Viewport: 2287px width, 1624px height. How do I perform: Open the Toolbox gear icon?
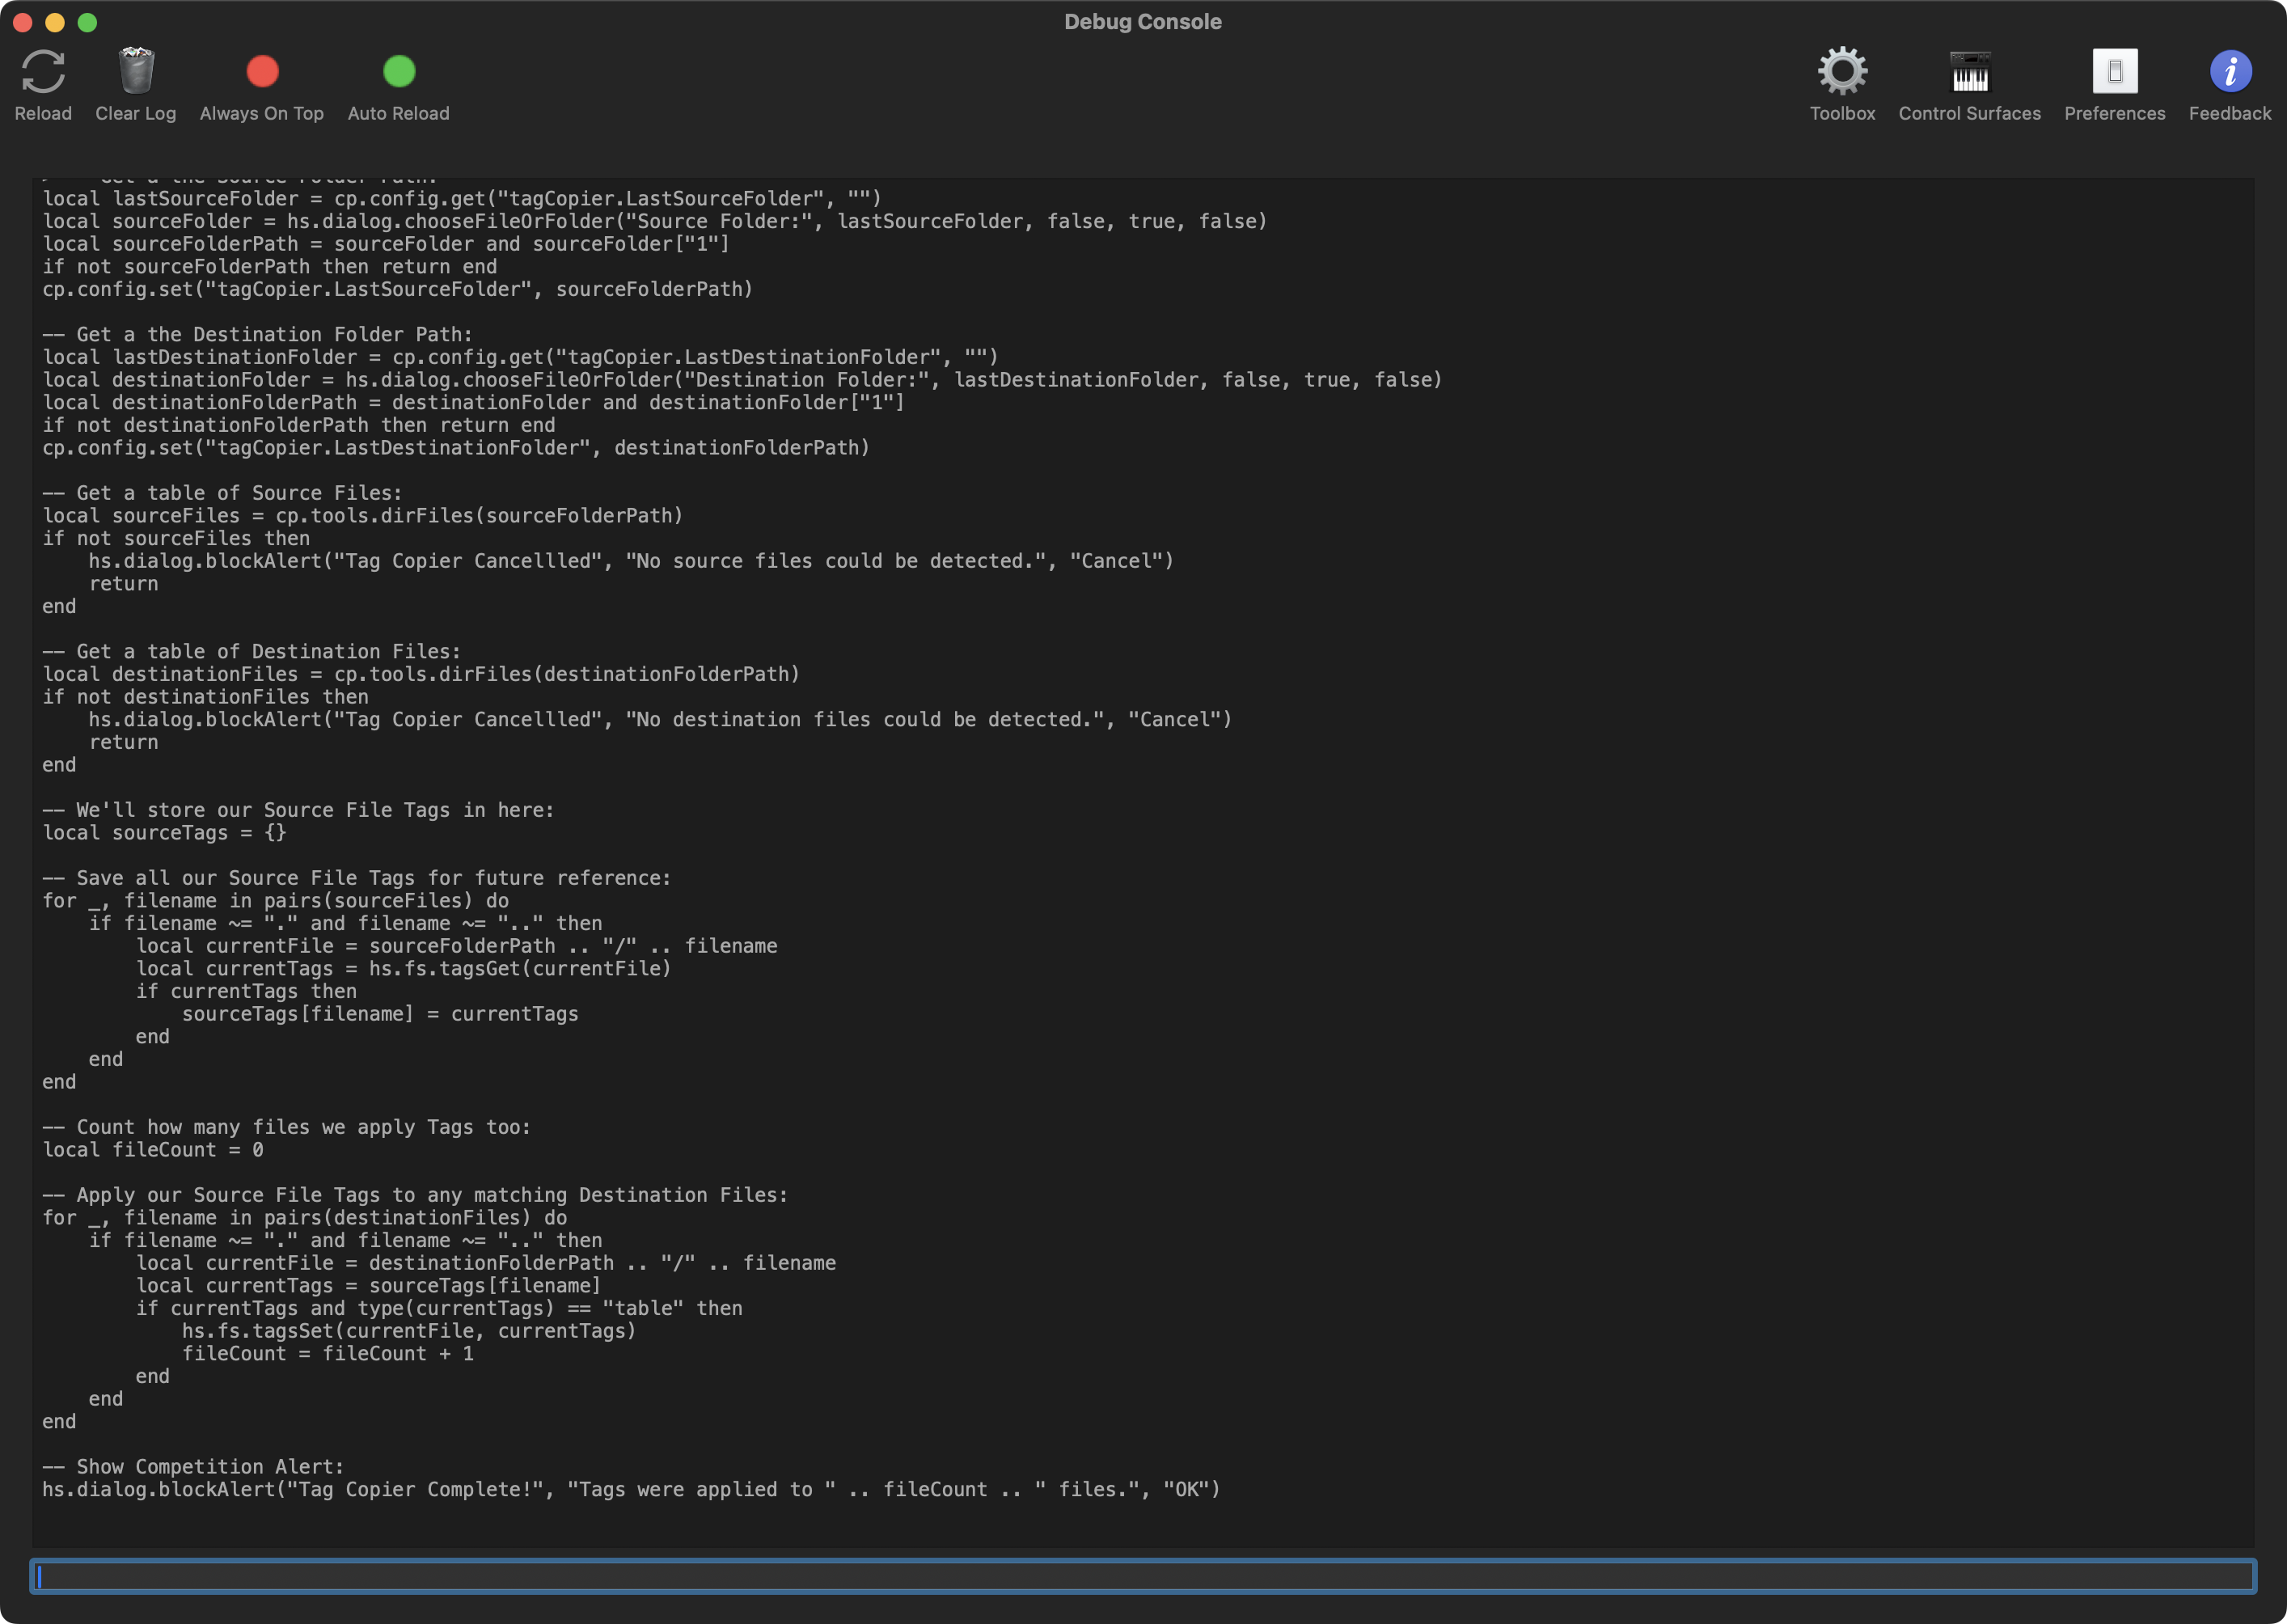[x=1842, y=71]
